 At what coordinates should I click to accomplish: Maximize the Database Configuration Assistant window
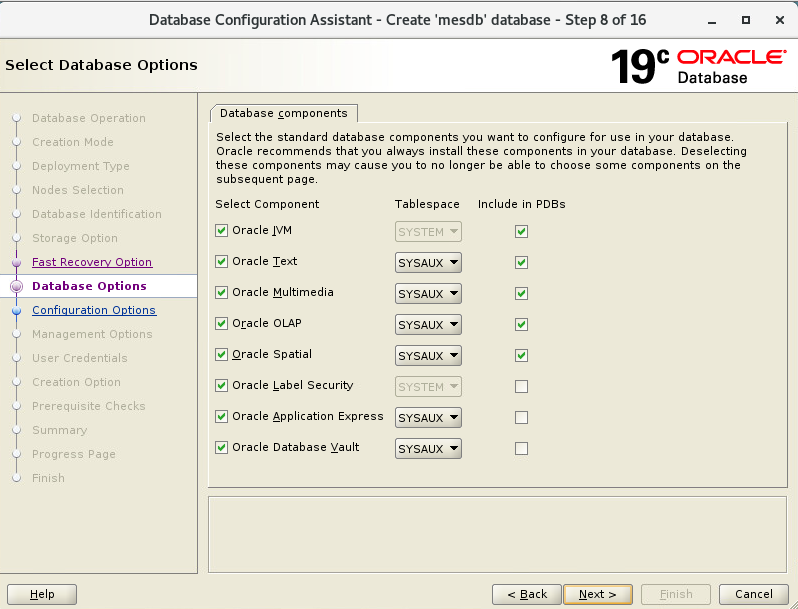pos(745,19)
